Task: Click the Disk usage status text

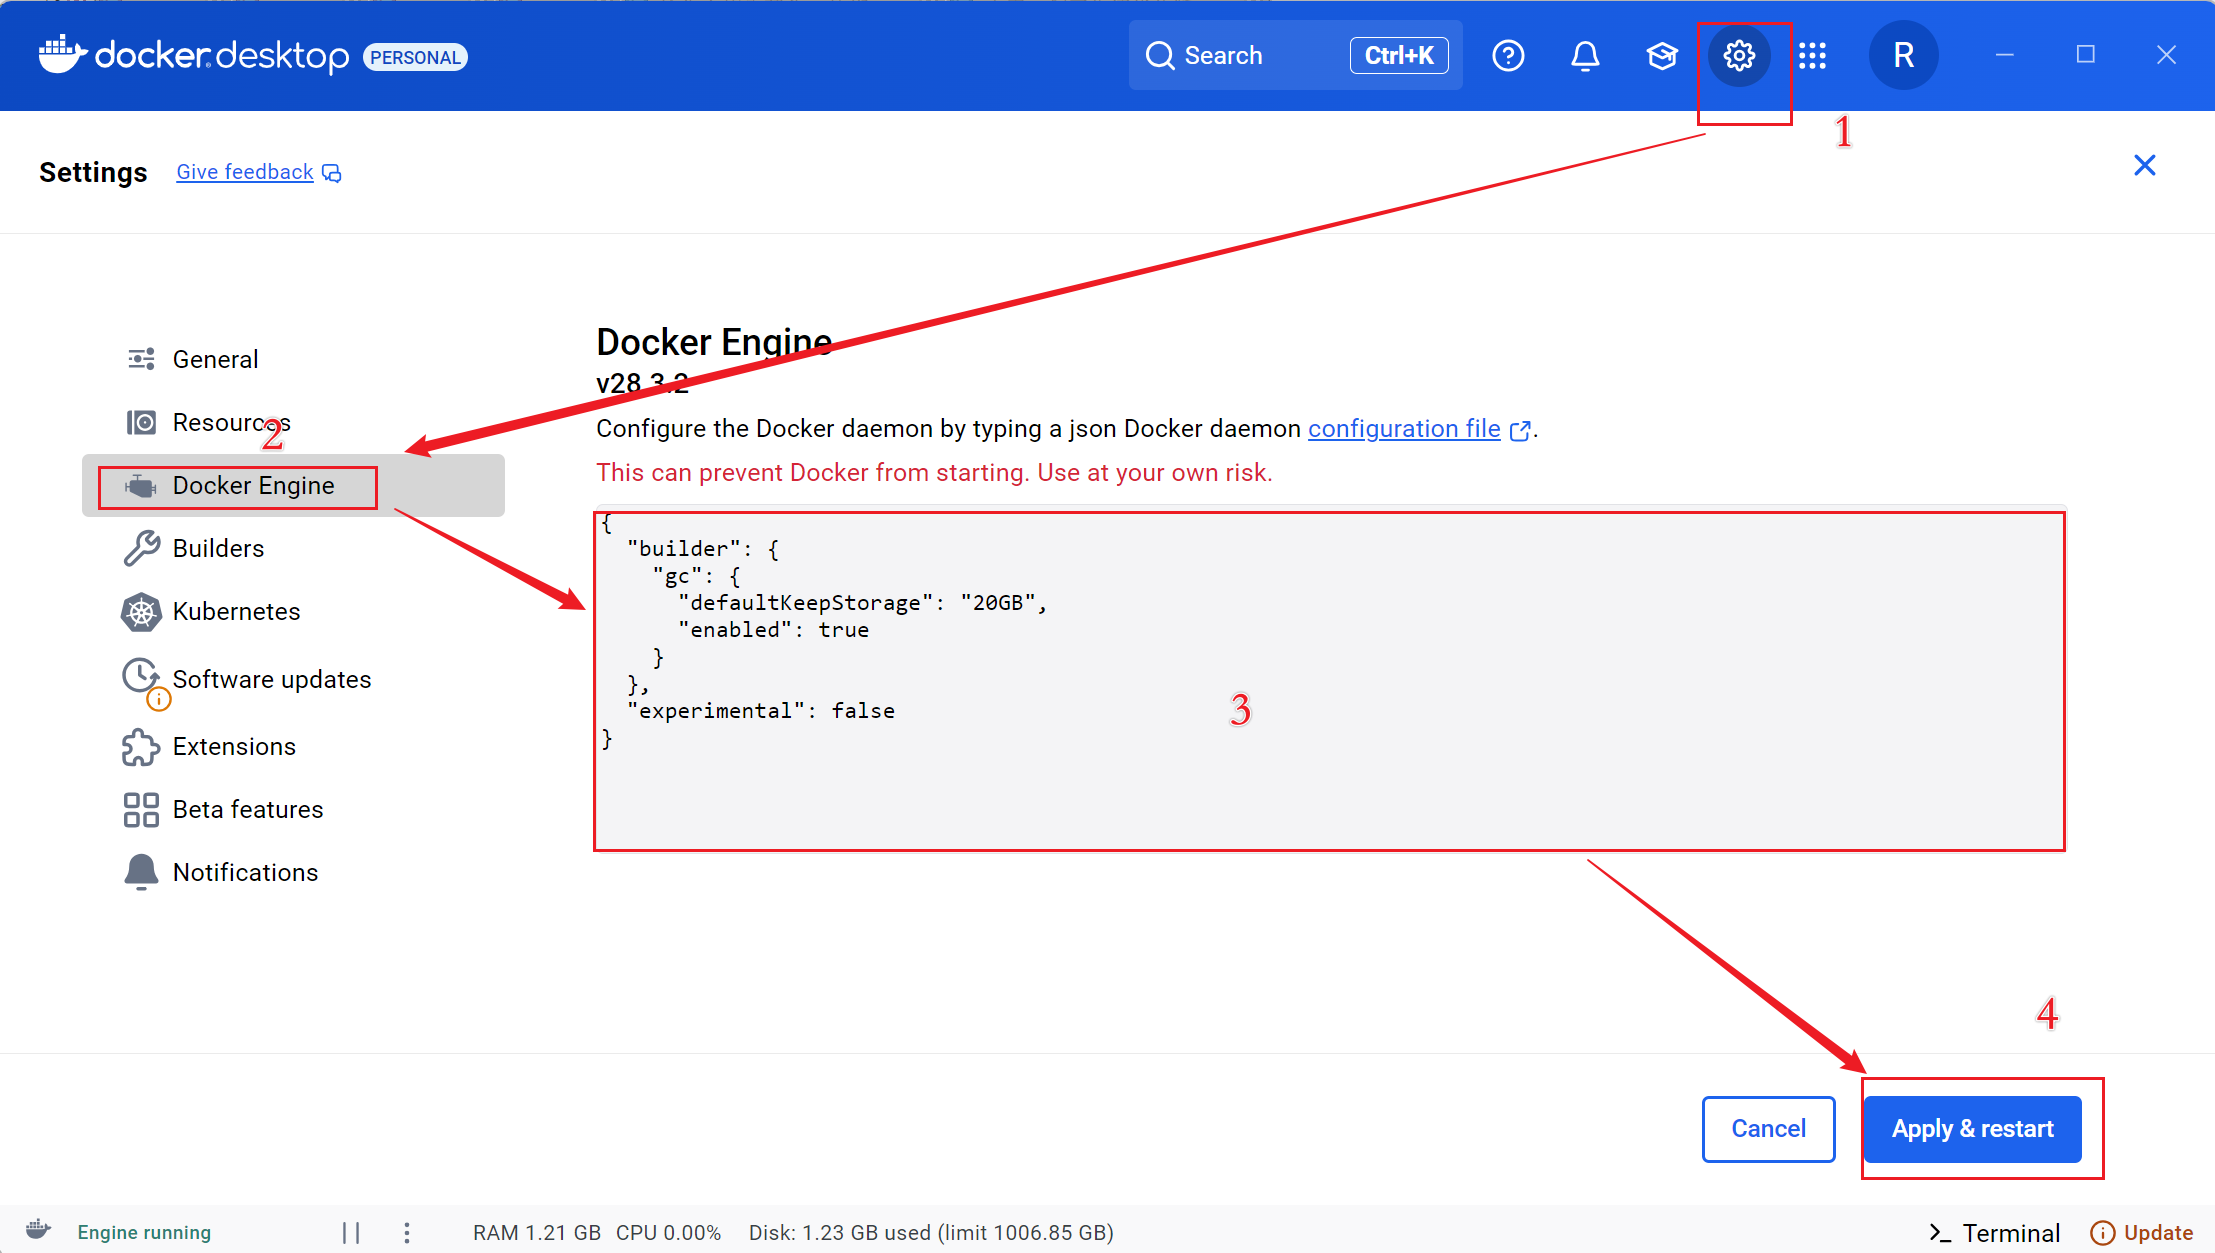Action: pos(931,1233)
